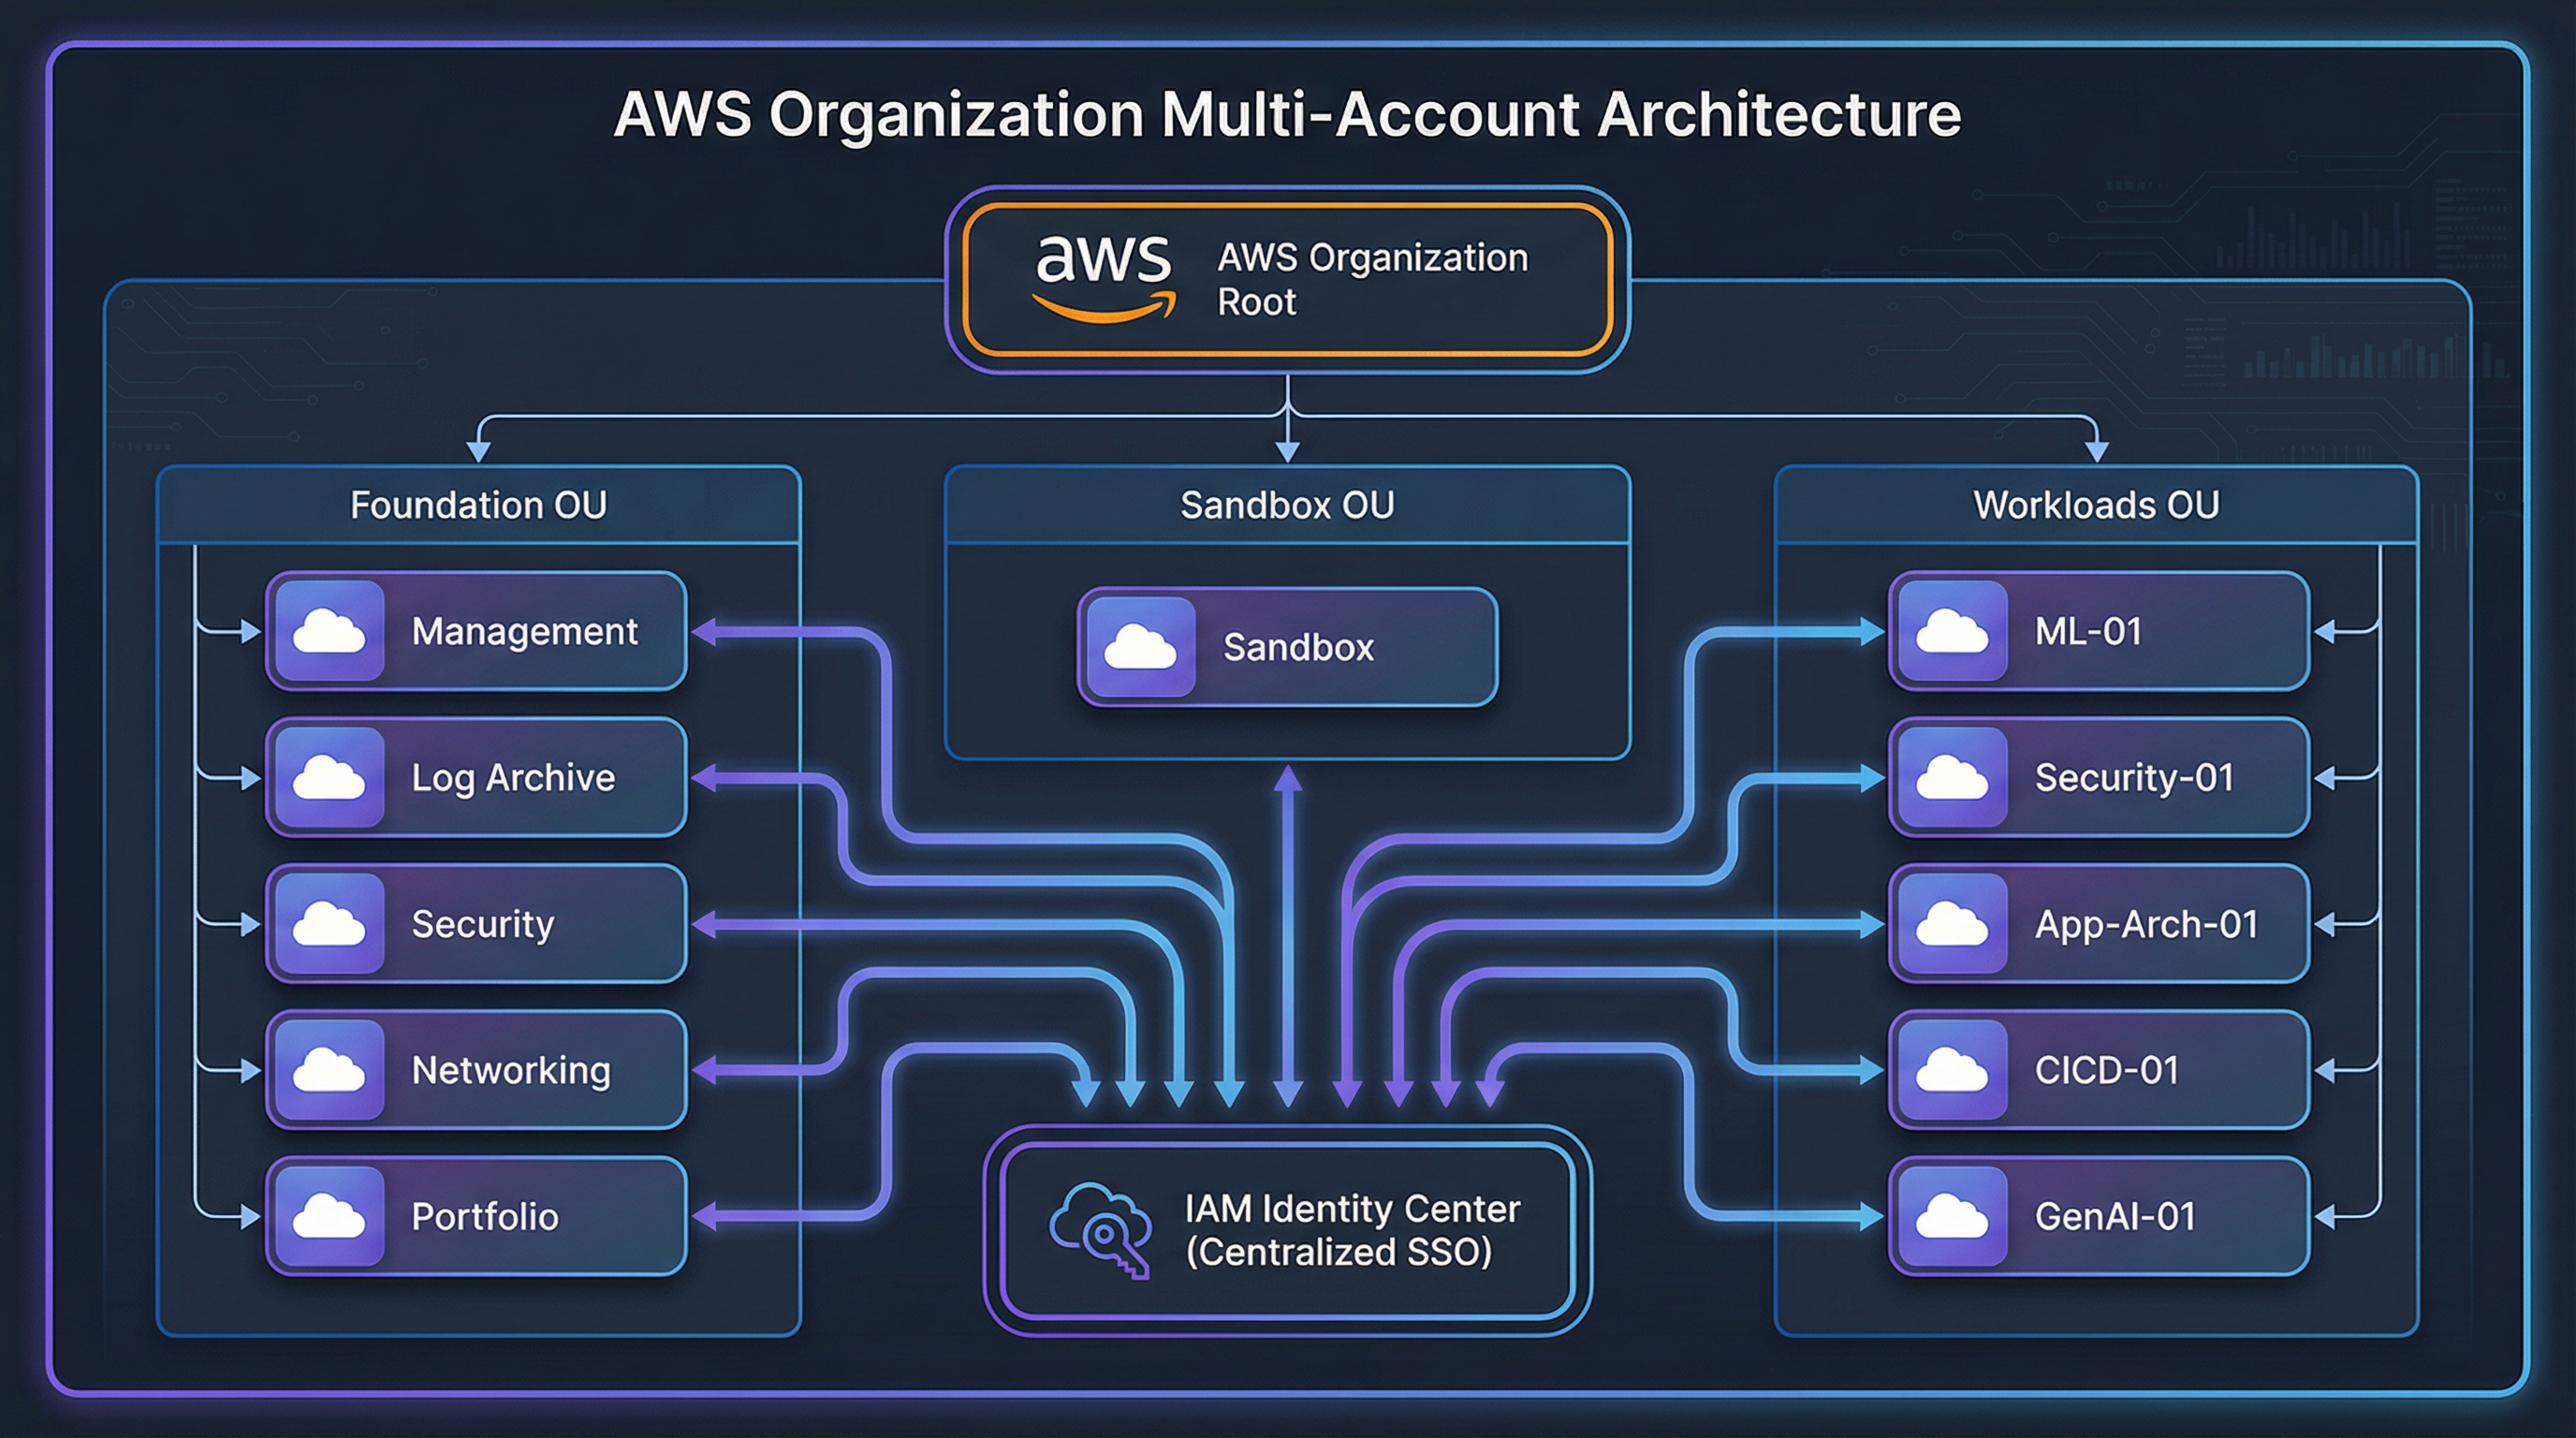The image size is (2576, 1438).
Task: Select the ML-01 cloud icon
Action: click(1951, 631)
